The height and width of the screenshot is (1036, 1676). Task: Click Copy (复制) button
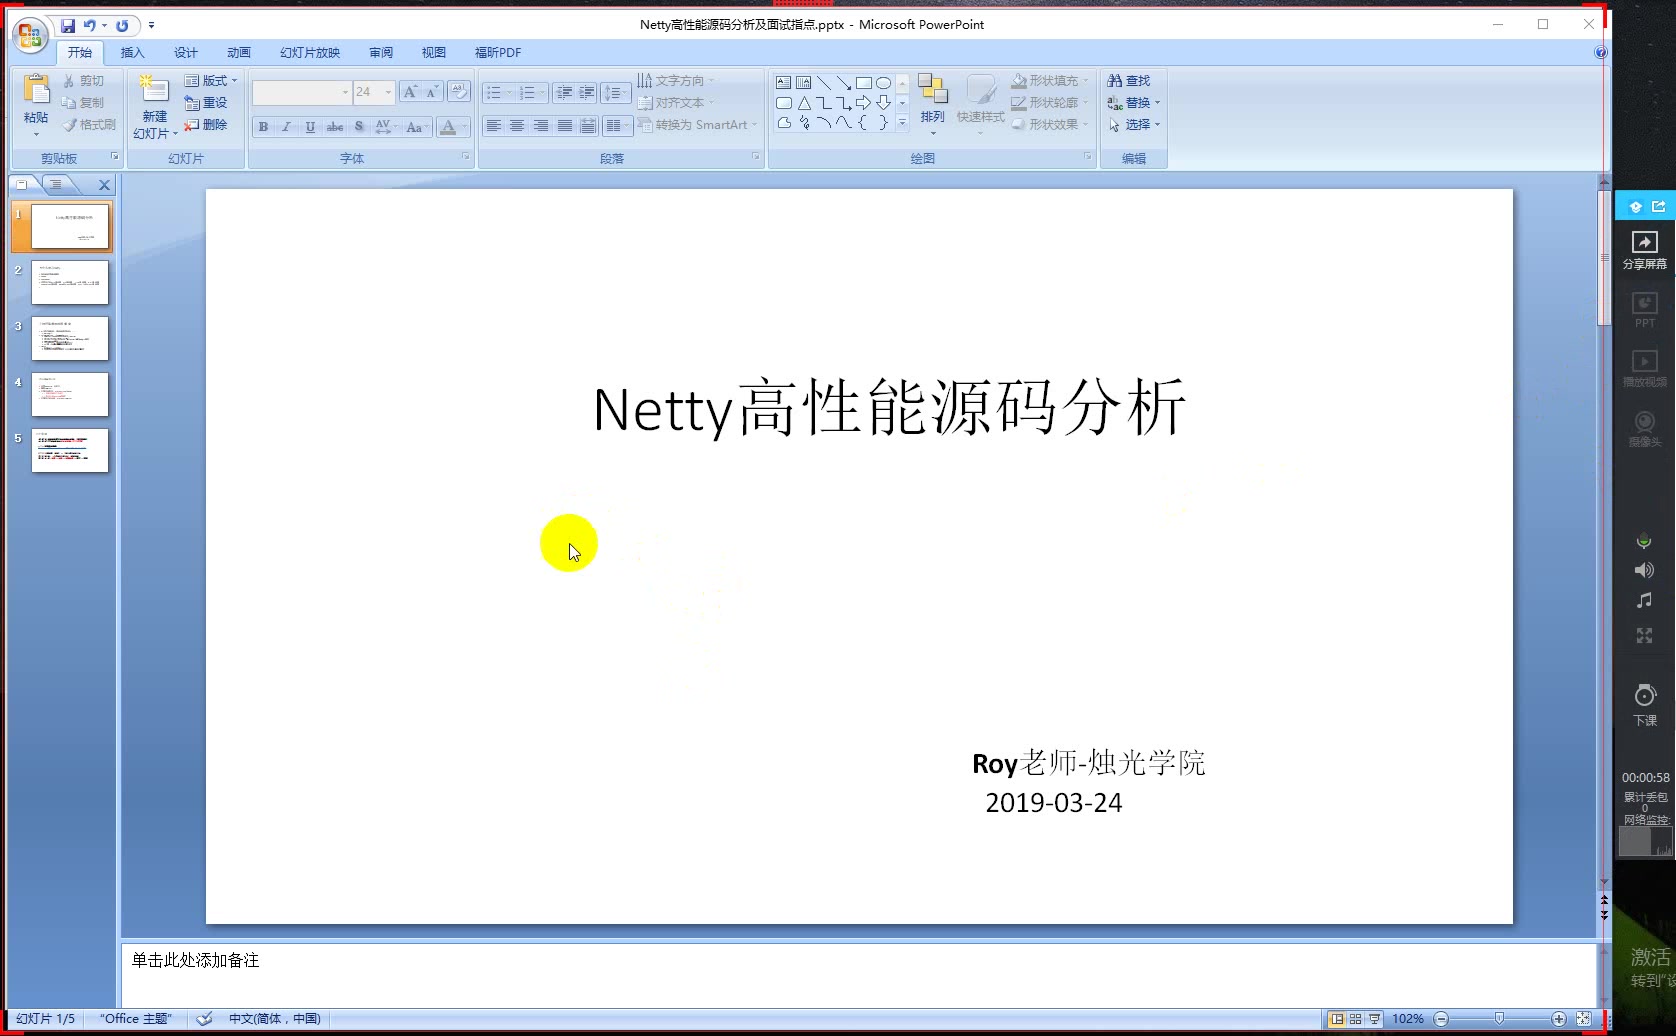point(83,103)
